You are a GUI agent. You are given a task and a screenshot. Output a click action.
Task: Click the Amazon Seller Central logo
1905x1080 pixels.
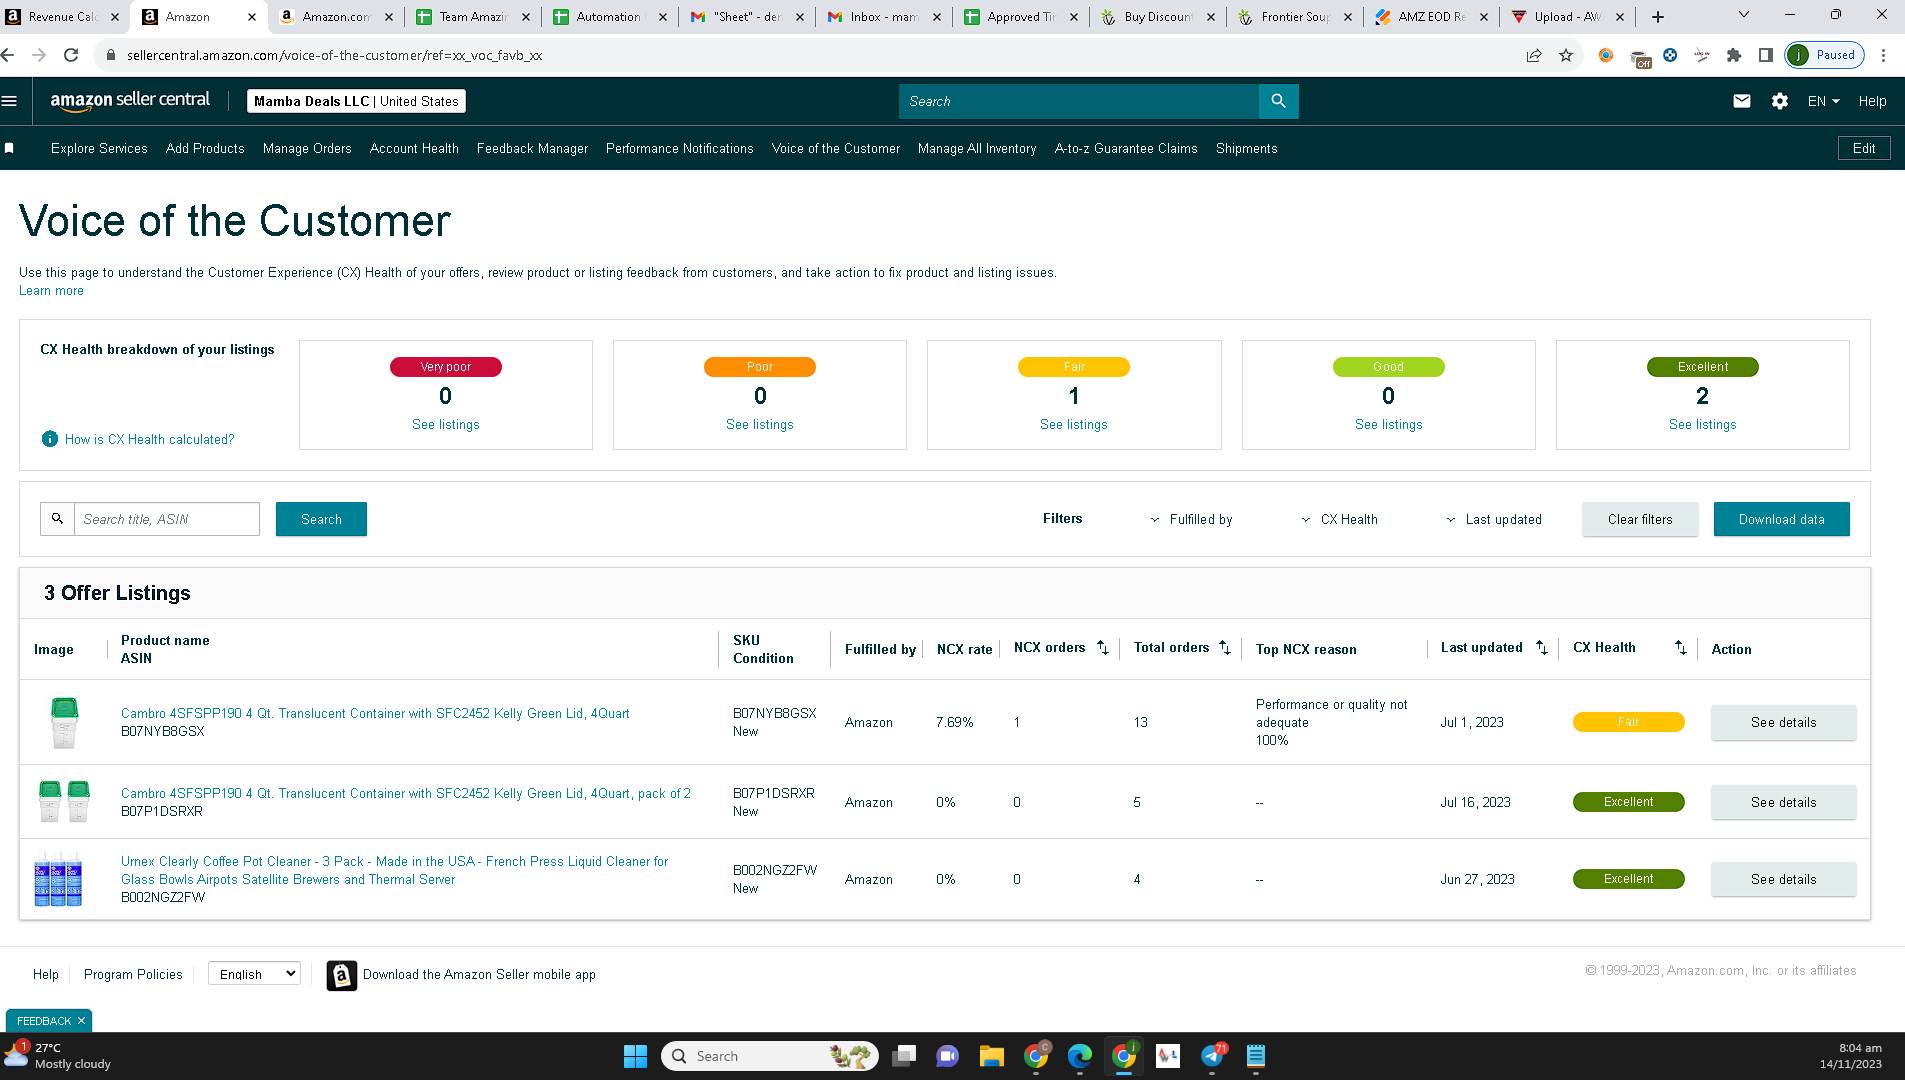[x=130, y=100]
